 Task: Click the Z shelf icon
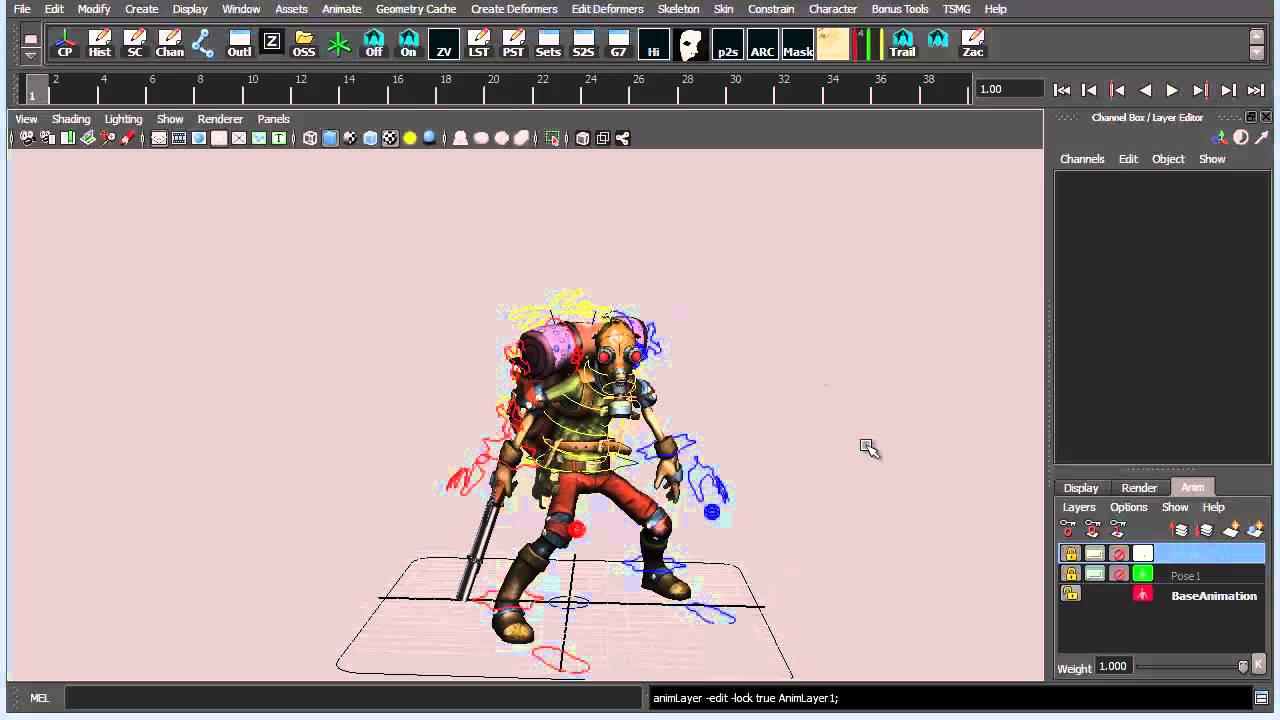(x=272, y=42)
